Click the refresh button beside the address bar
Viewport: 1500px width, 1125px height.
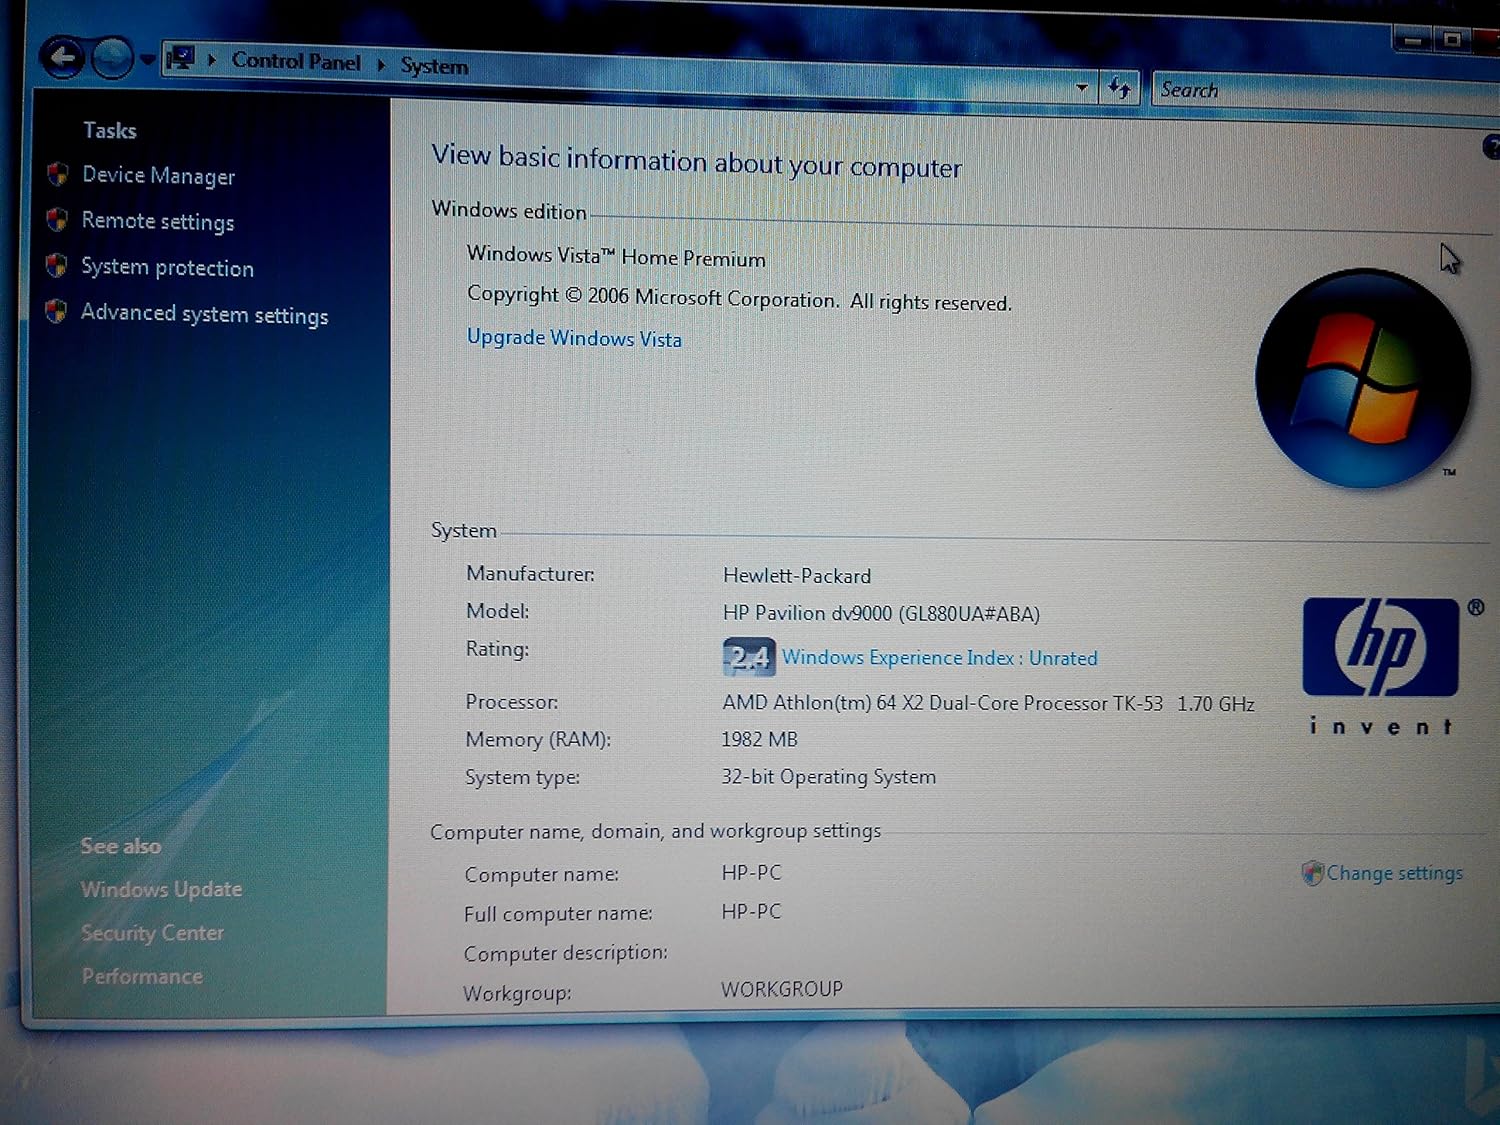tap(1120, 89)
